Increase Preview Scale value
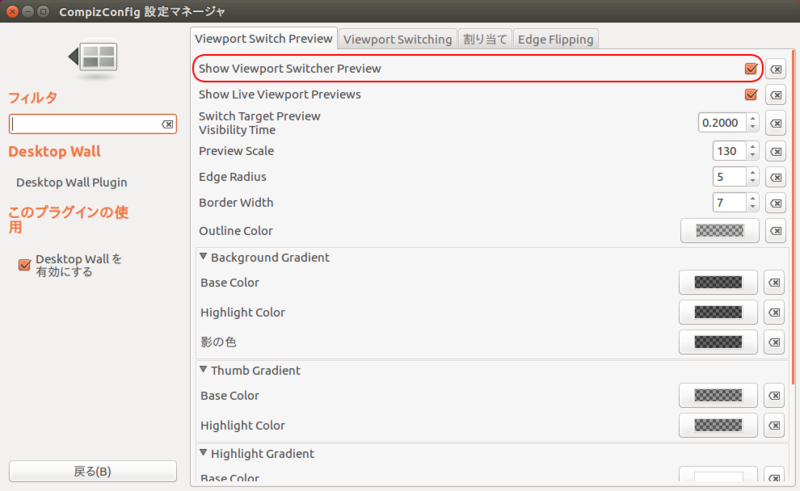The height and width of the screenshot is (491, 800). (x=753, y=147)
